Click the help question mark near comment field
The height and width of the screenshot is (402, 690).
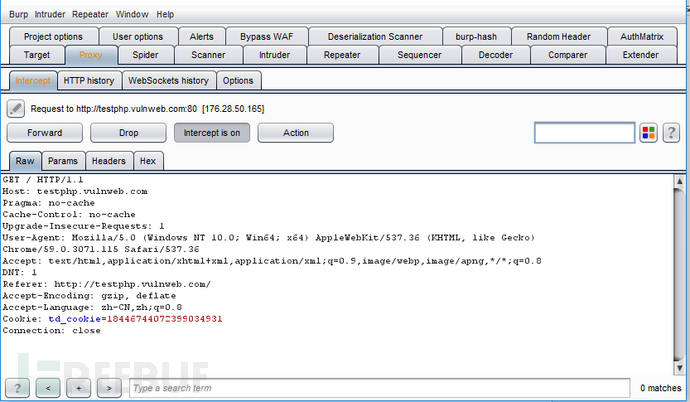click(x=671, y=133)
